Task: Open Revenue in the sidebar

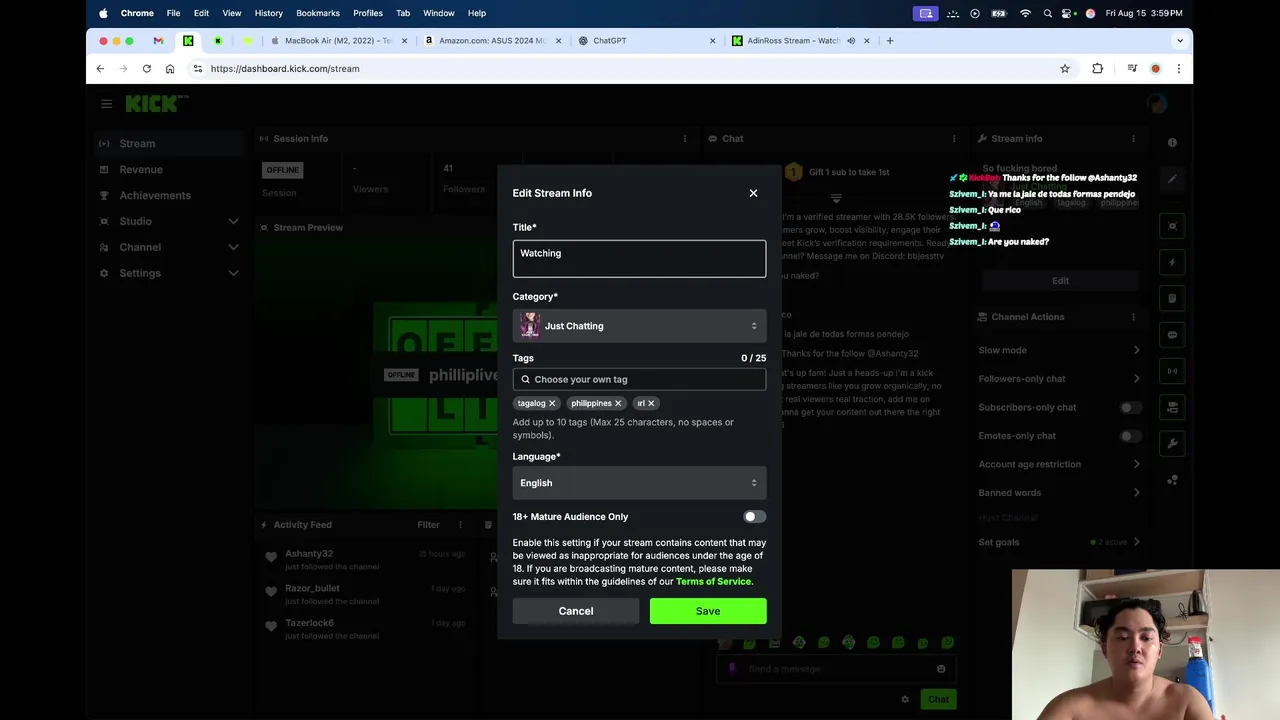Action: [141, 170]
